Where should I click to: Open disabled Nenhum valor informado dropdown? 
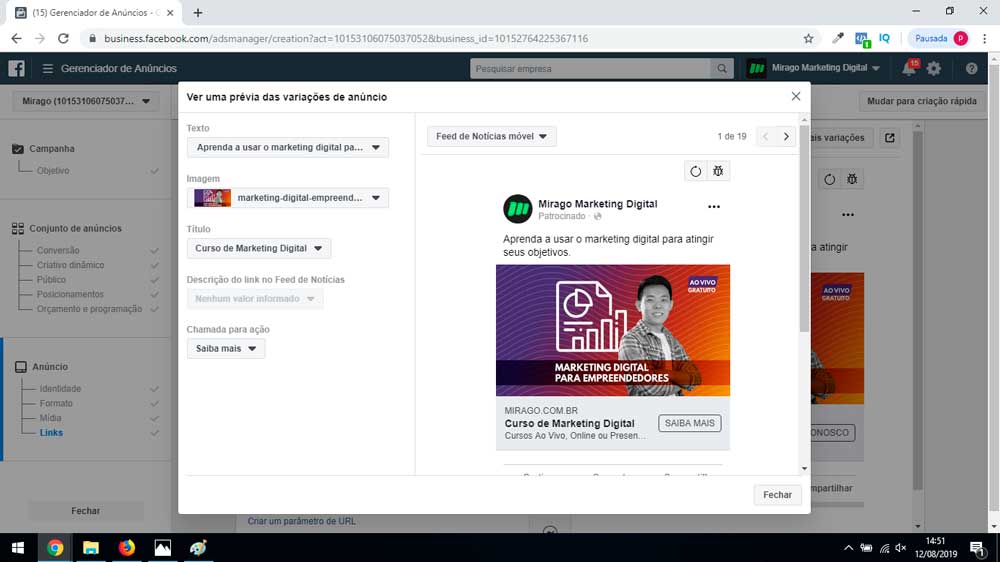pyautogui.click(x=255, y=299)
